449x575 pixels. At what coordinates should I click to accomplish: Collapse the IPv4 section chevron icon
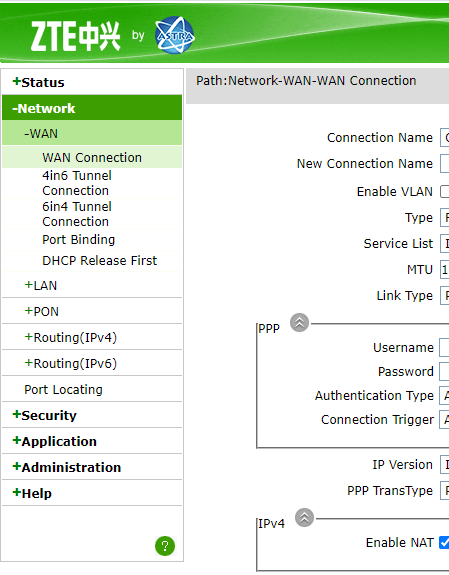(x=304, y=517)
